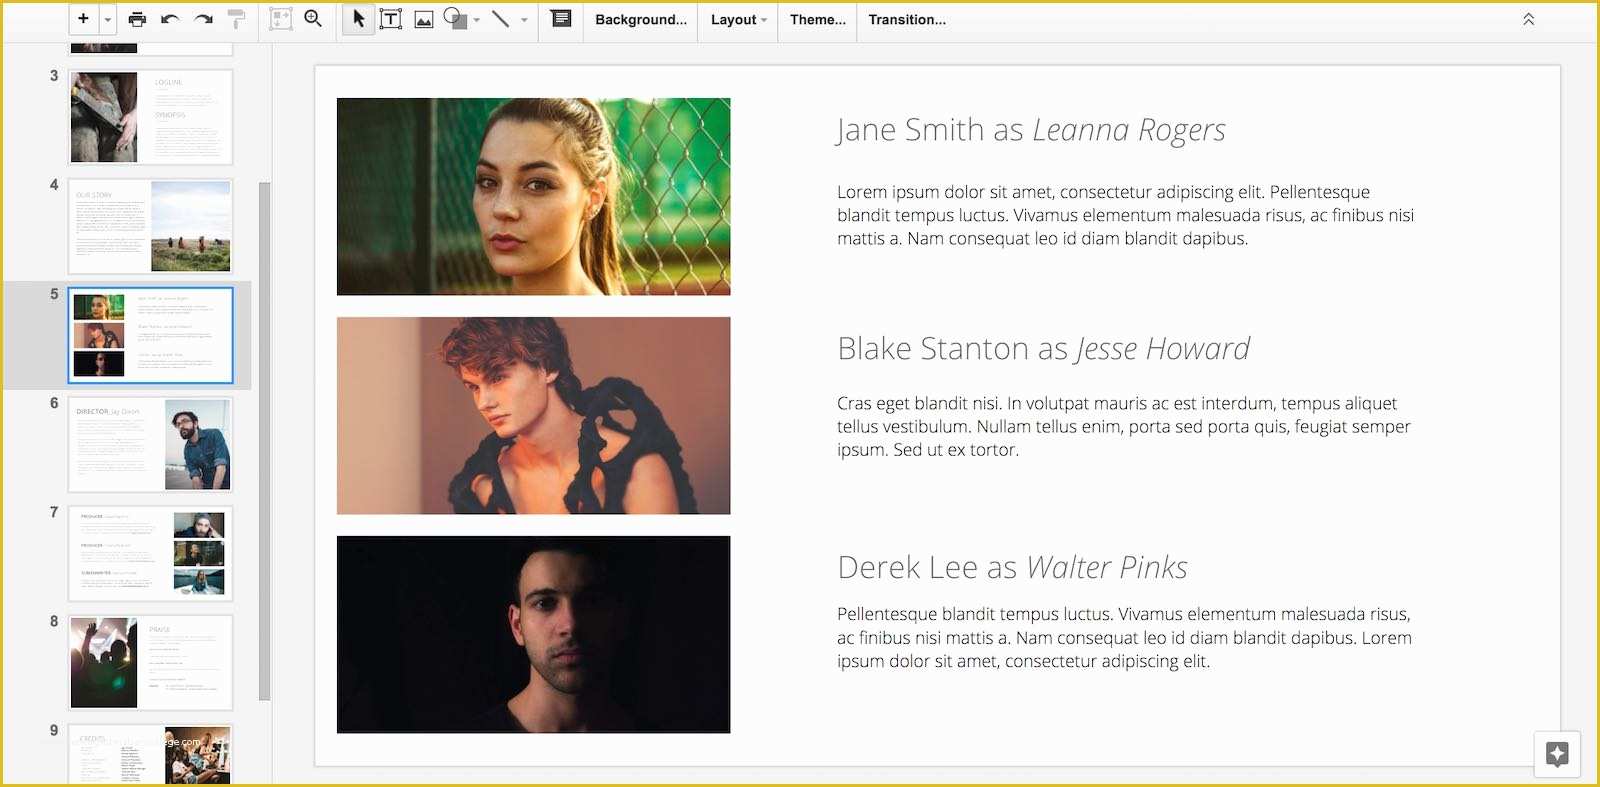Select the Blake Stanton portrait image
Viewport: 1600px width, 787px height.
(x=533, y=415)
